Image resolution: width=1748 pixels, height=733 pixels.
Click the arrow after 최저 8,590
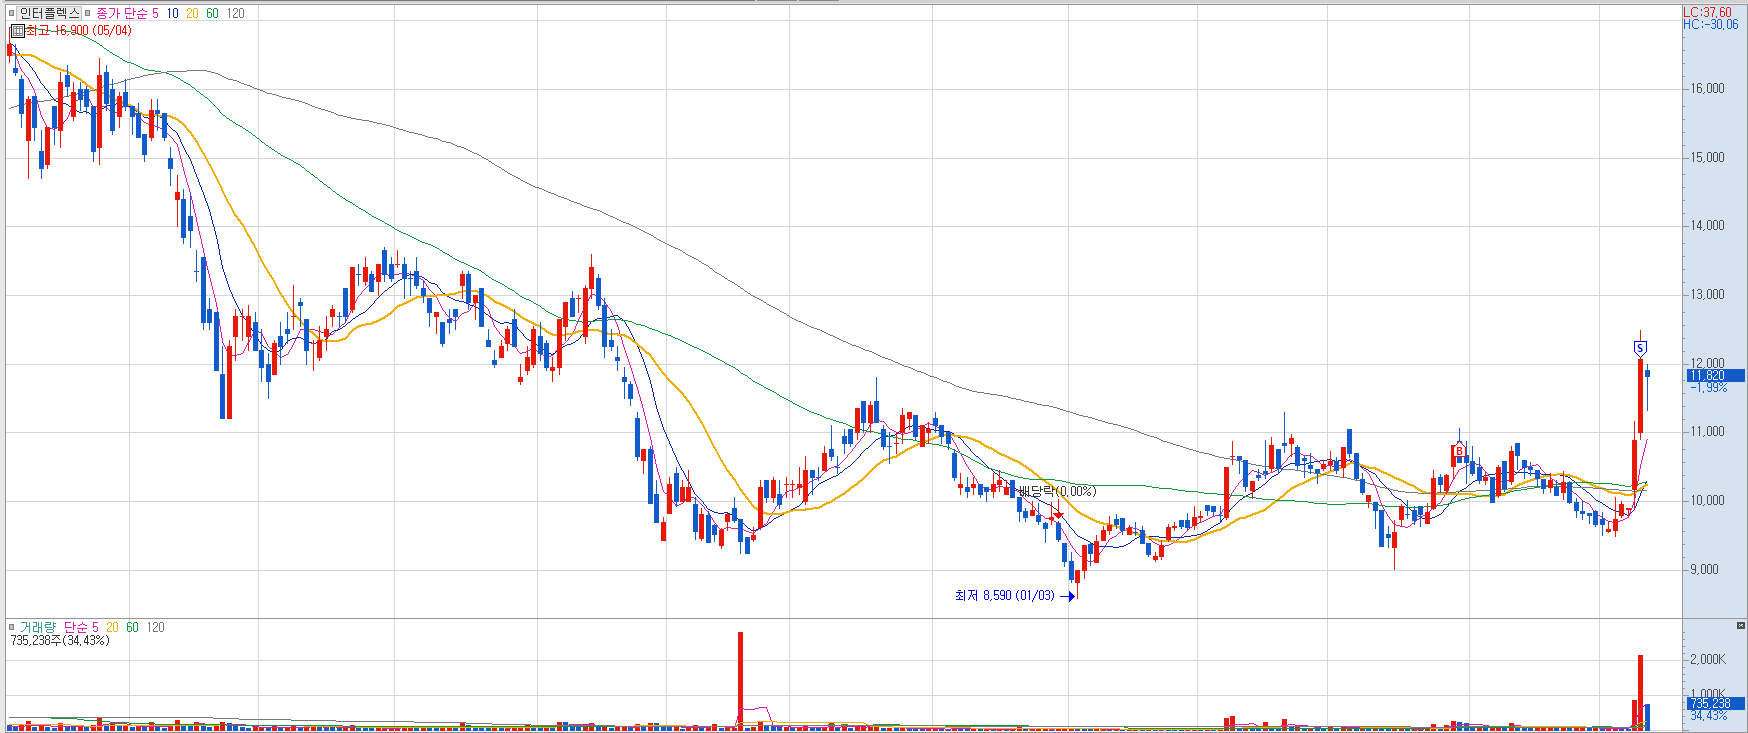(x=1068, y=596)
